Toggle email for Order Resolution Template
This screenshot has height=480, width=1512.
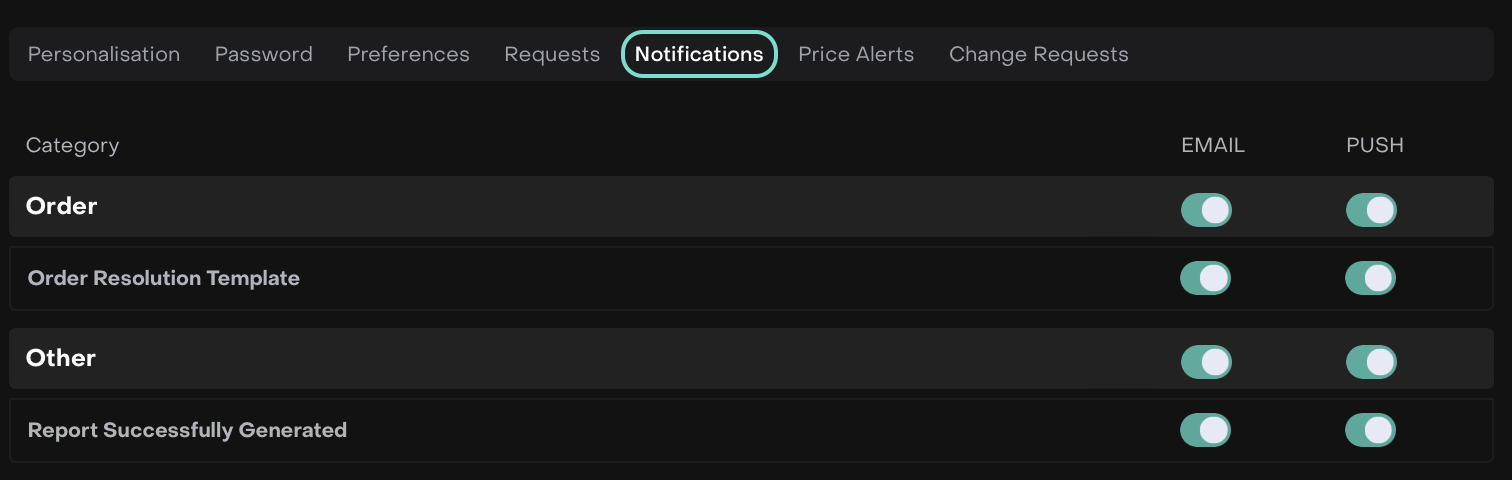[1206, 278]
